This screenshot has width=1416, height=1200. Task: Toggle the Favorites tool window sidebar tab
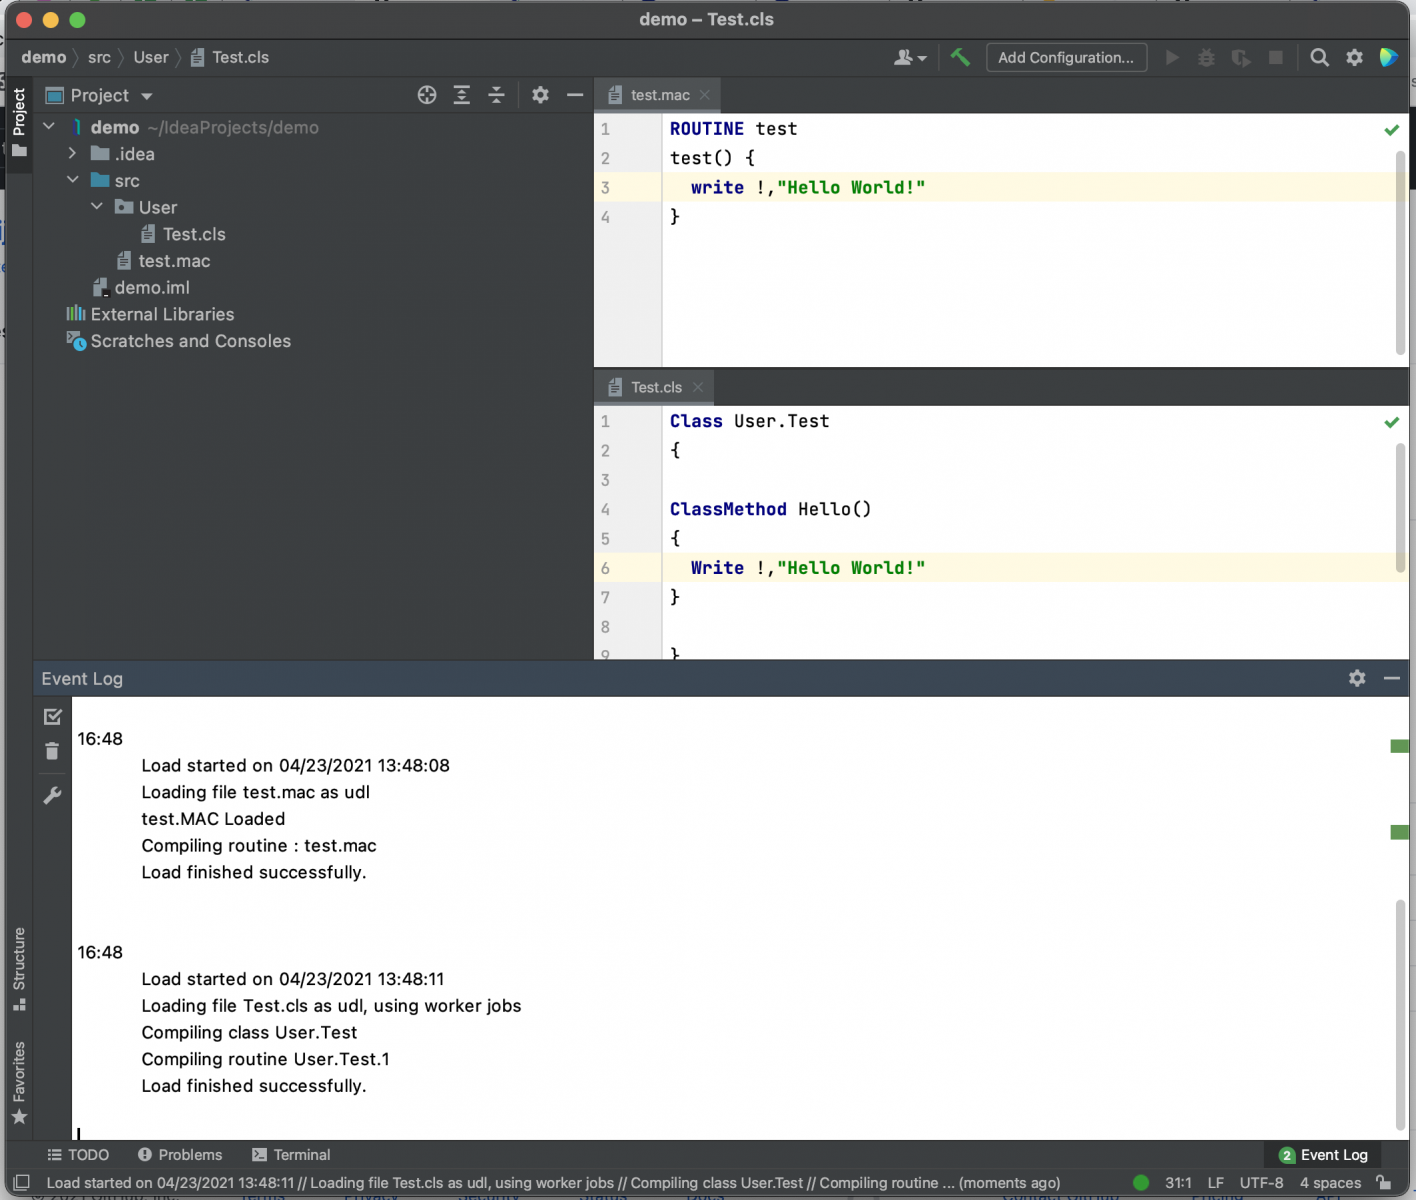[18, 1081]
